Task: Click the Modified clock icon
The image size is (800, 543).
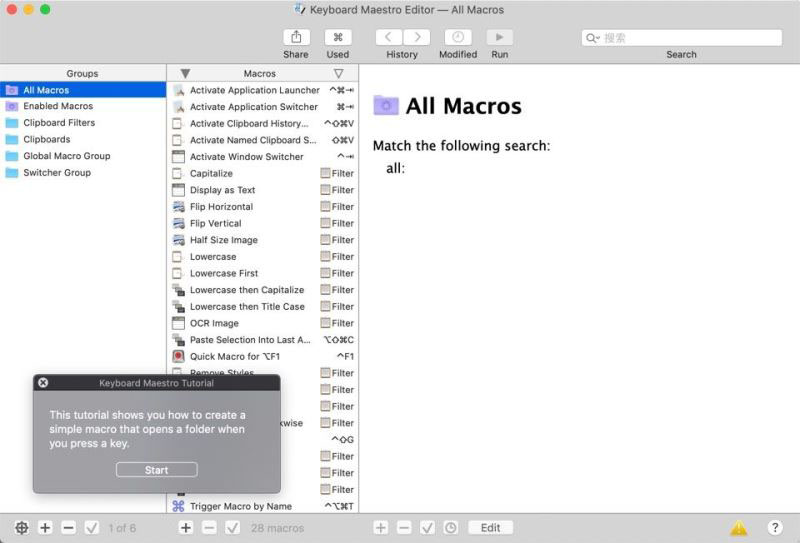Action: coord(458,37)
